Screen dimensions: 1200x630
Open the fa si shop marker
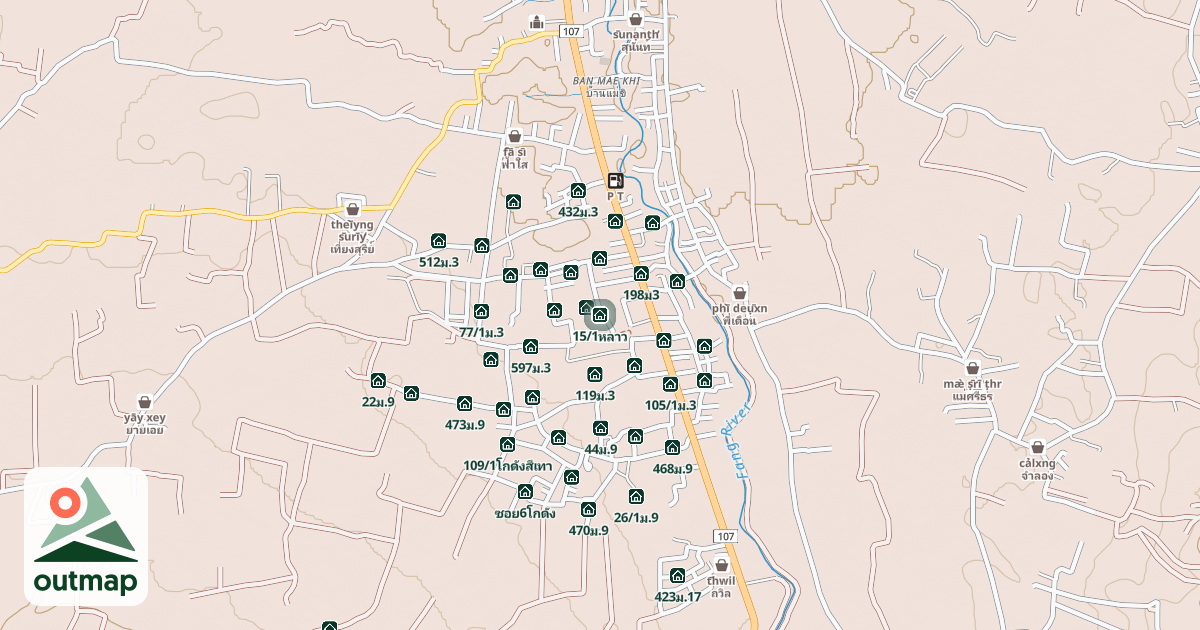point(515,136)
